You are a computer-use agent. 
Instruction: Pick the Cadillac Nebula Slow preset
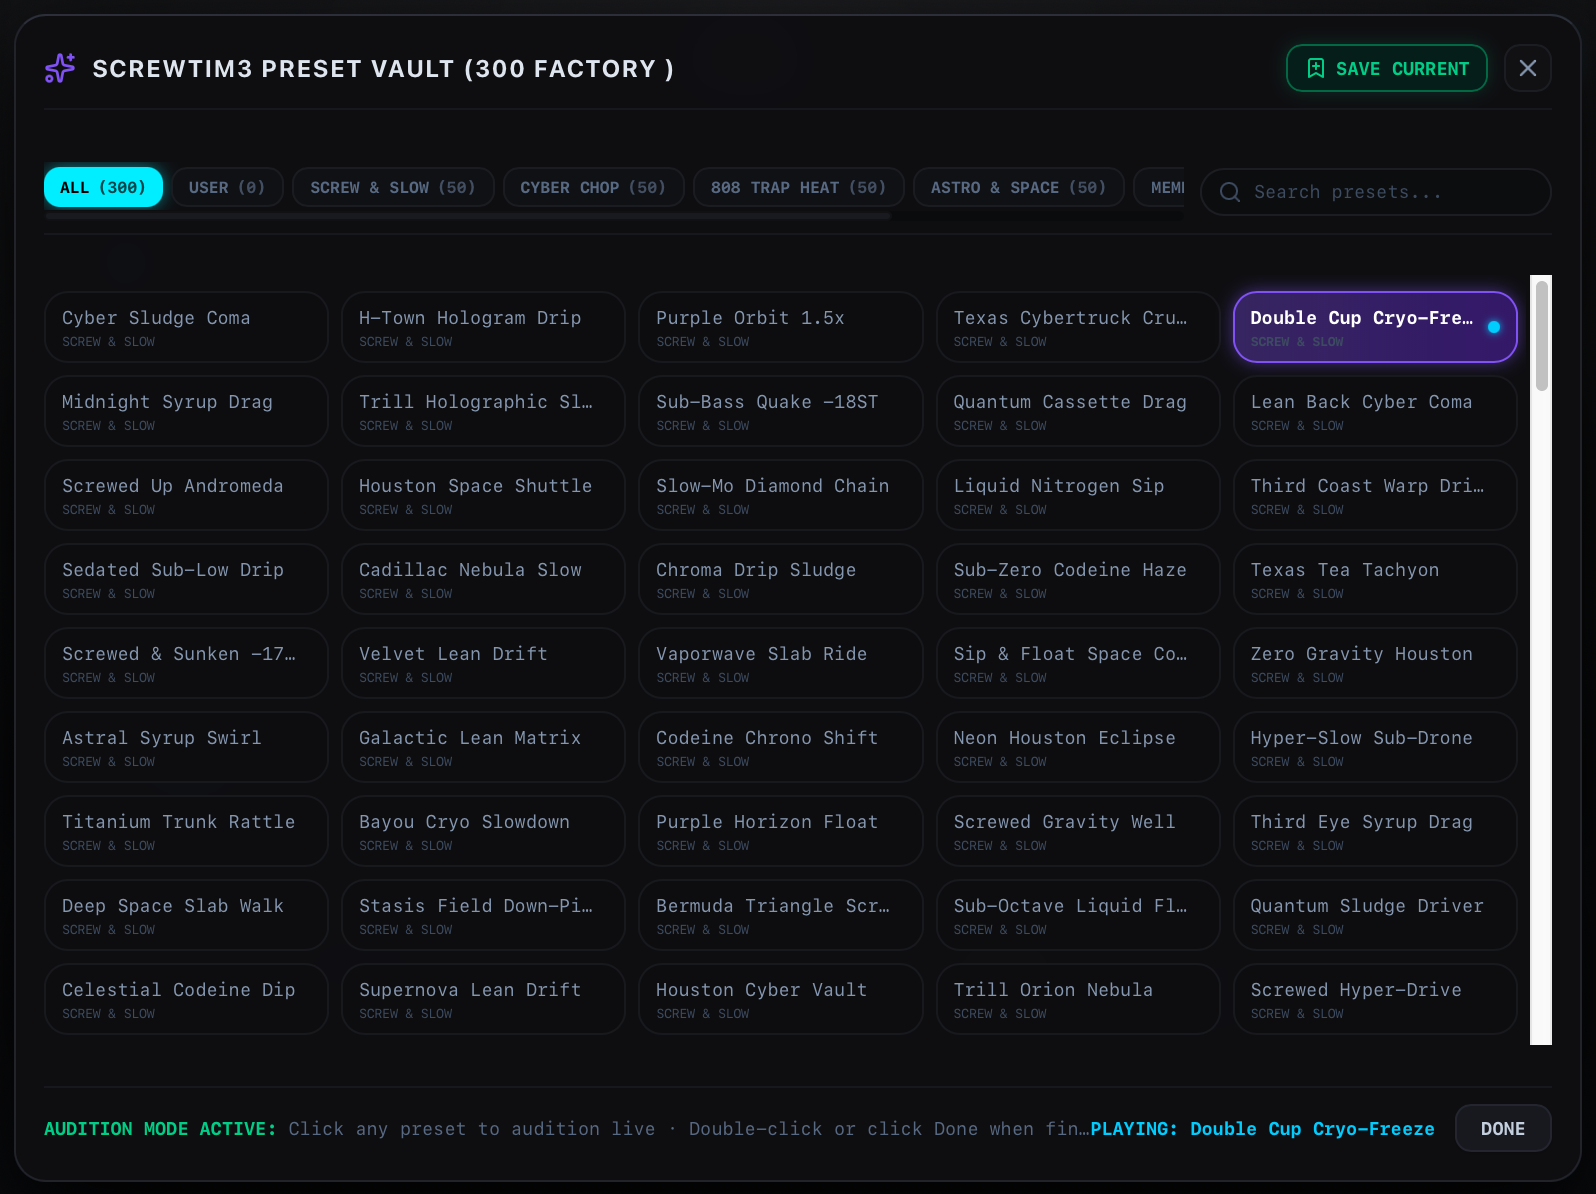(483, 579)
